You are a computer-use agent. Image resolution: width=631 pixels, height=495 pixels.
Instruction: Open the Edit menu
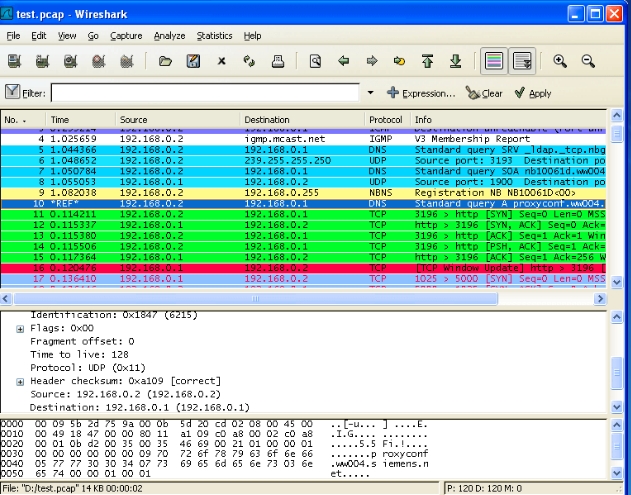click(x=39, y=36)
